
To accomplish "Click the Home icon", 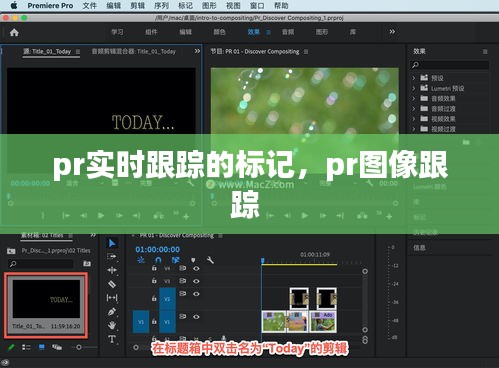I will [x=14, y=32].
